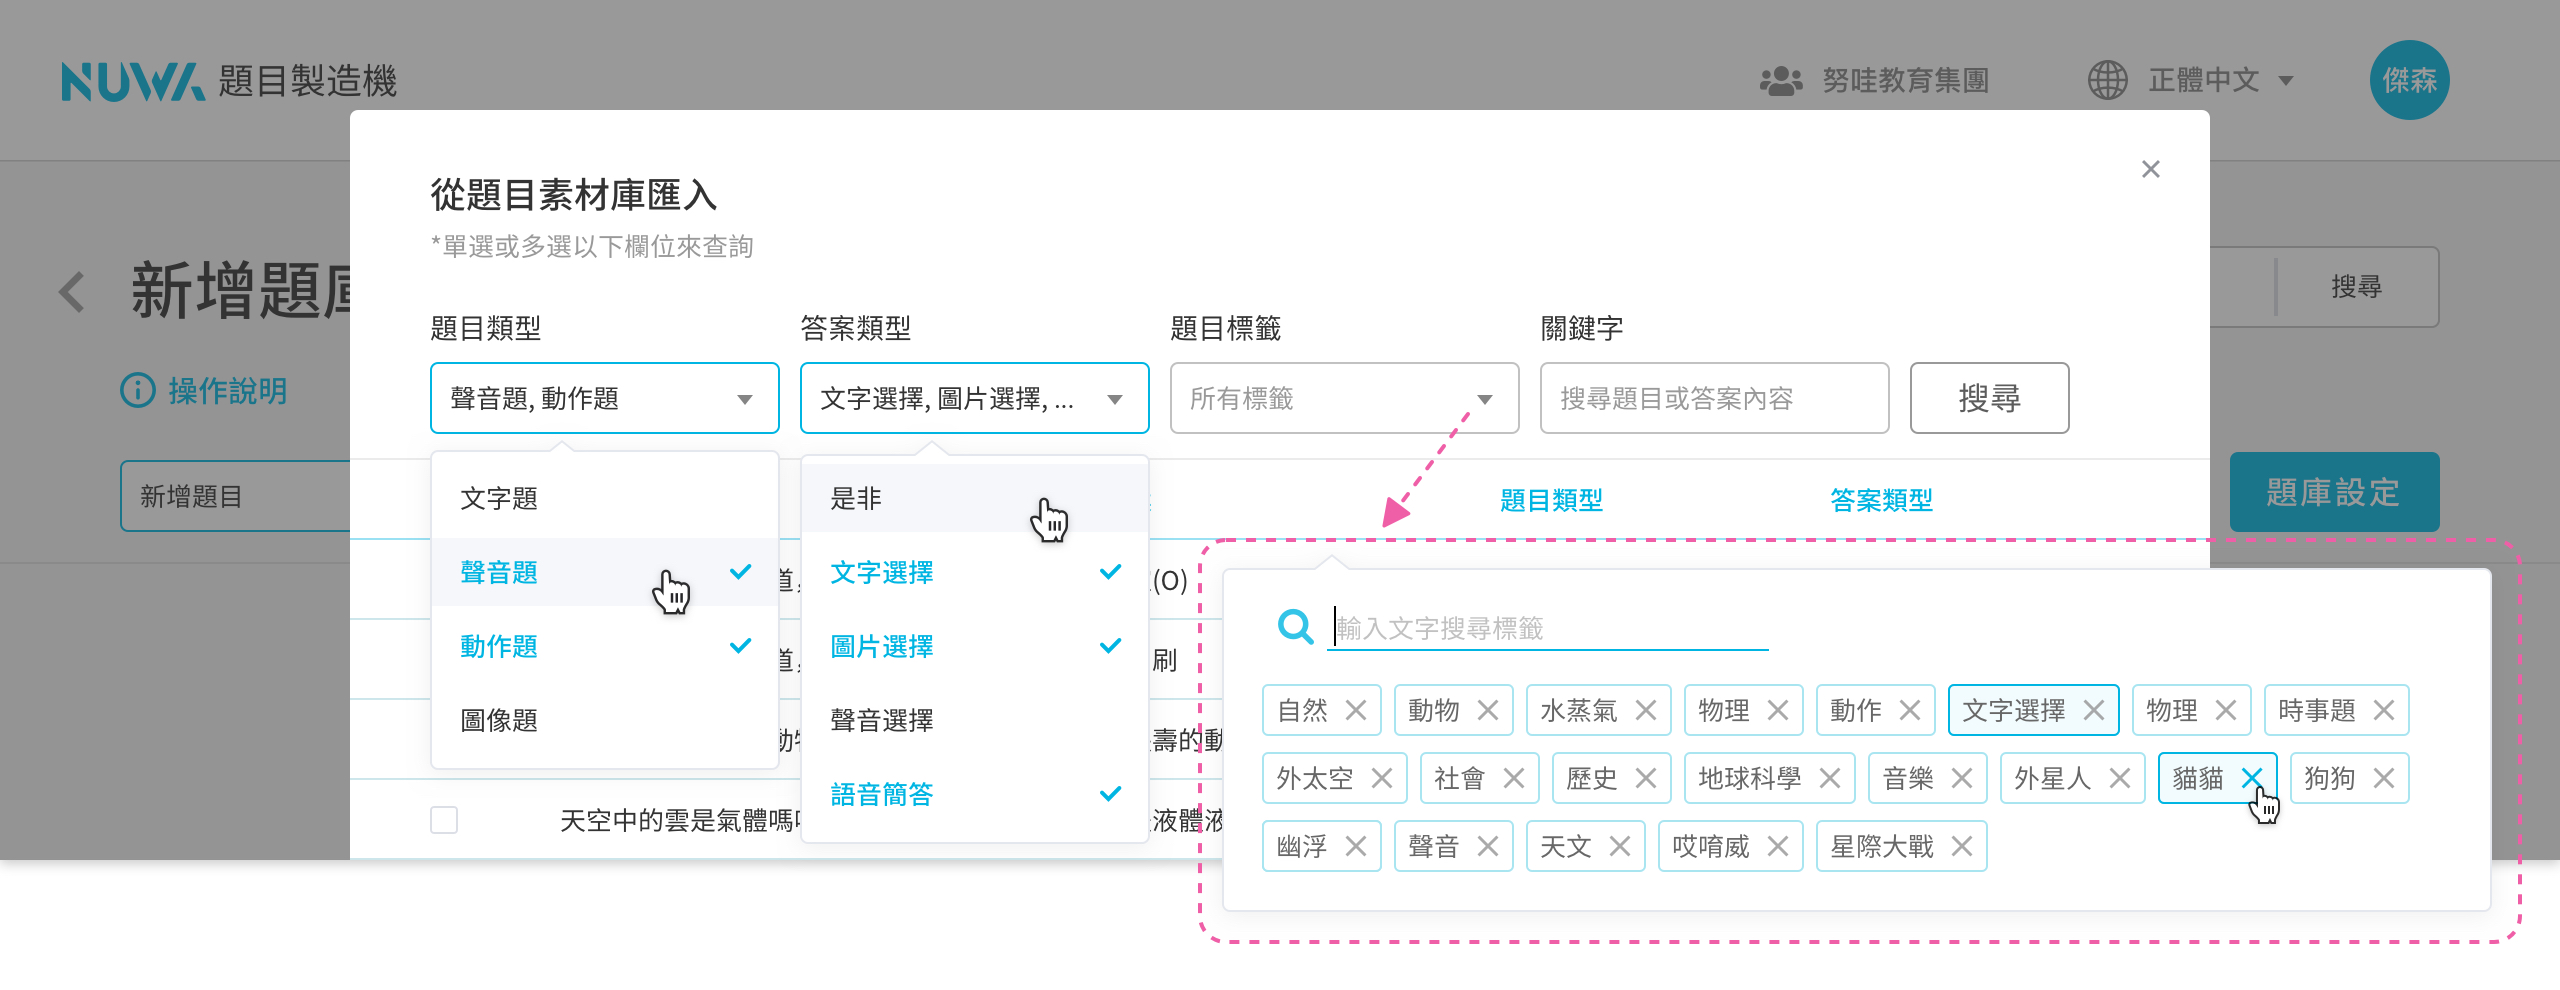Focus the 輸入文字搜尋標籤 tag search field

coord(1550,628)
